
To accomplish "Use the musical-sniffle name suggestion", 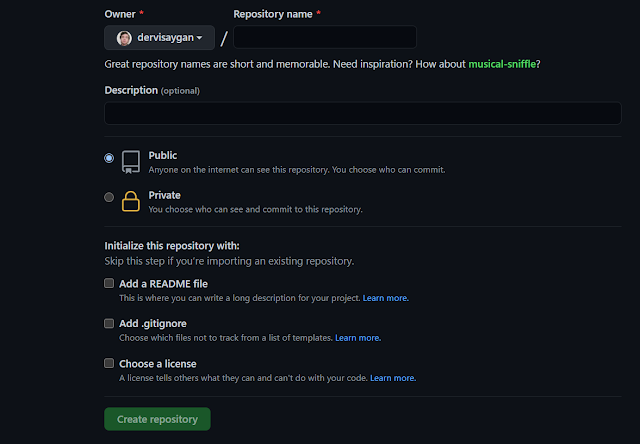I will pyautogui.click(x=502, y=64).
